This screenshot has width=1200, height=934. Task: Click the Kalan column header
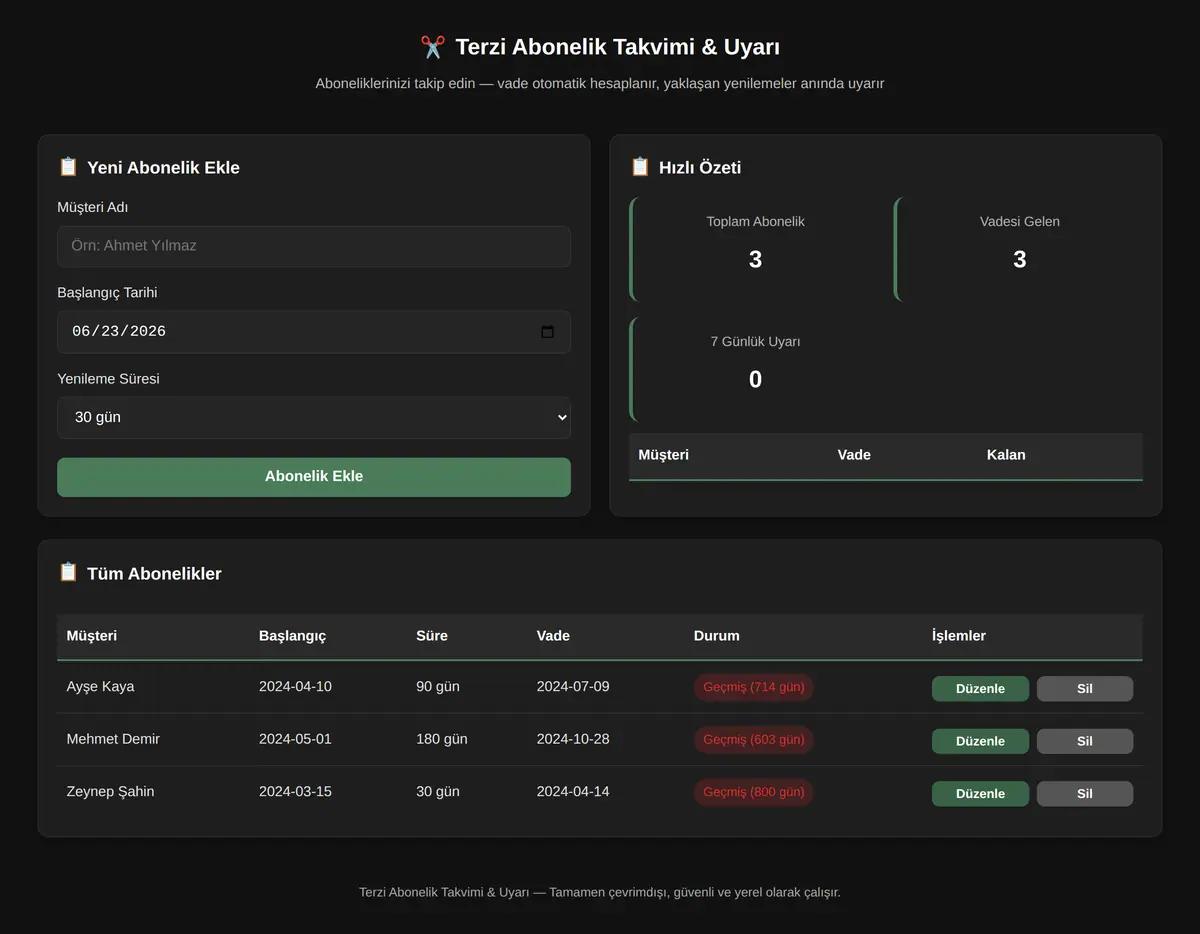coord(1006,455)
